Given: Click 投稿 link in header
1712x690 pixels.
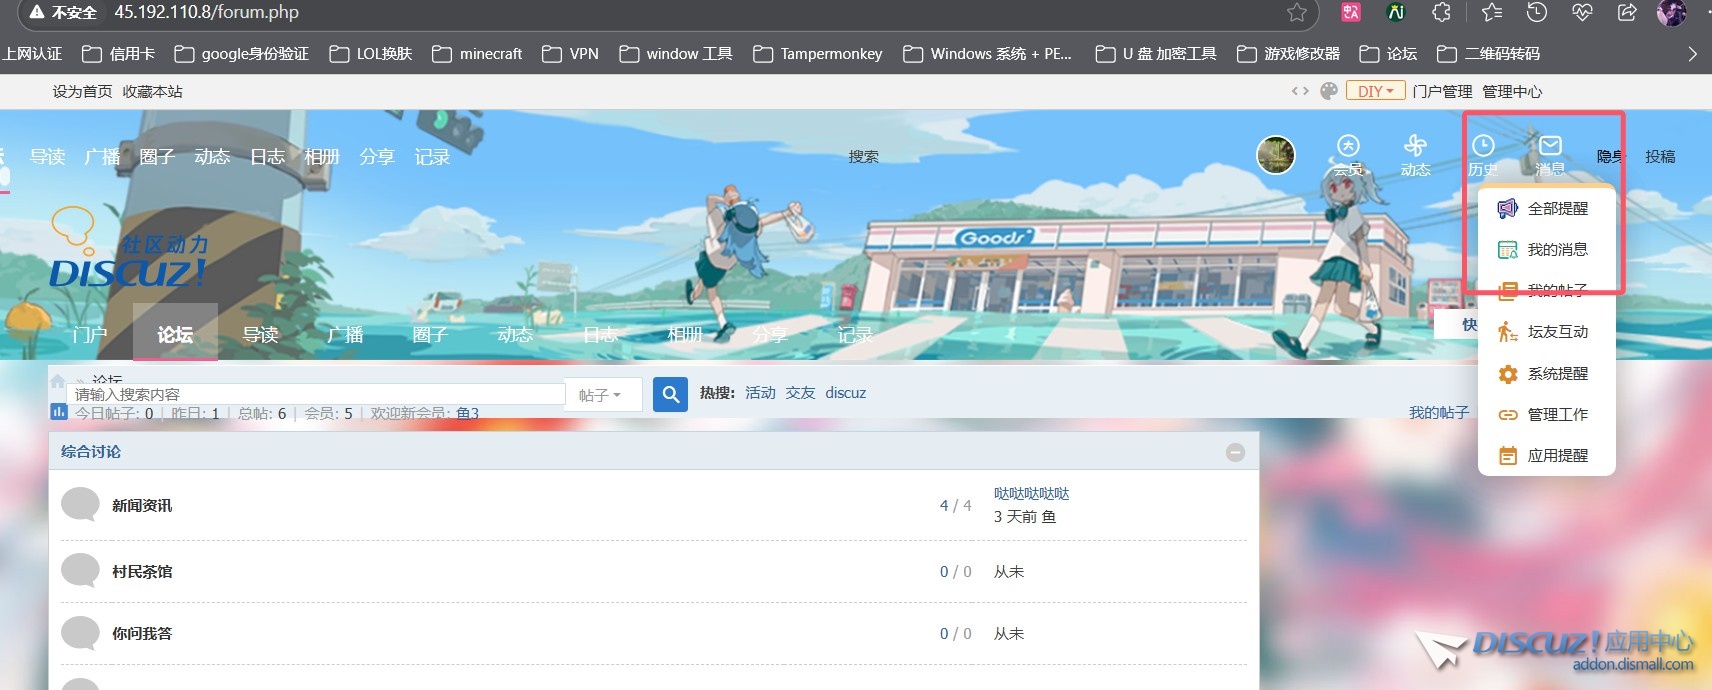Looking at the screenshot, I should (1660, 156).
